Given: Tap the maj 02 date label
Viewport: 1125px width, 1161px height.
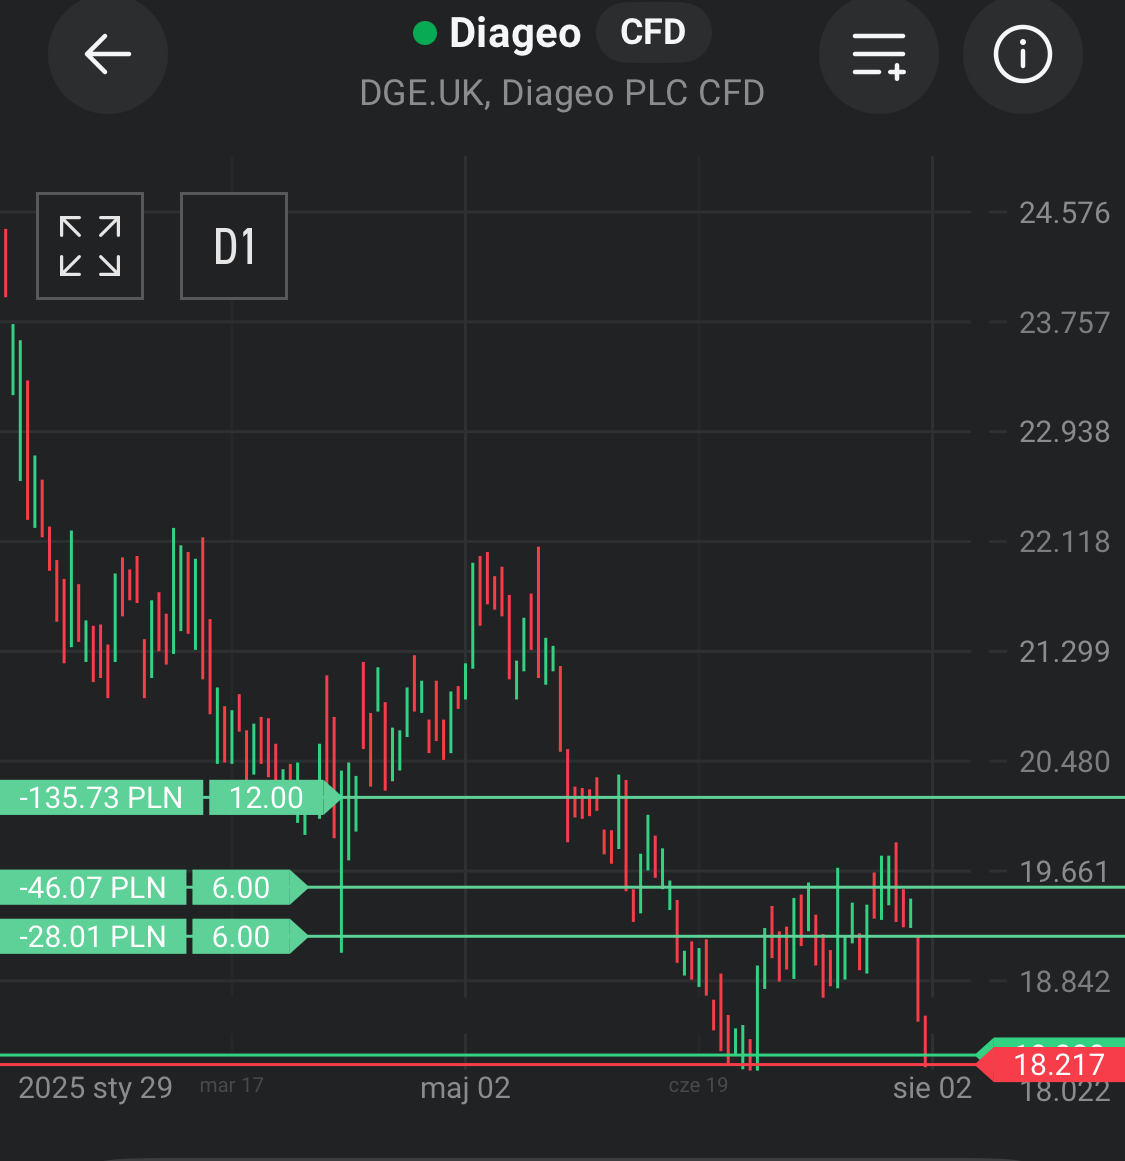Looking at the screenshot, I should pyautogui.click(x=465, y=1088).
